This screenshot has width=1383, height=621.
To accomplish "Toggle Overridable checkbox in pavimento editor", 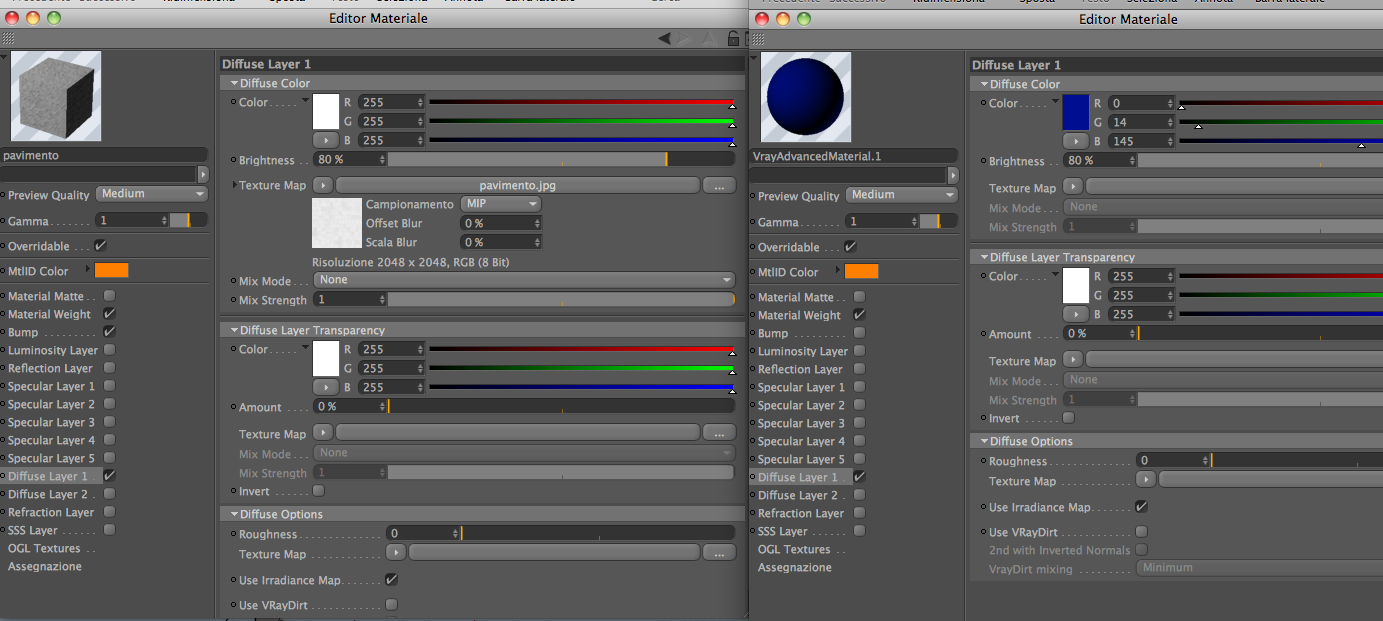I will click(100, 245).
